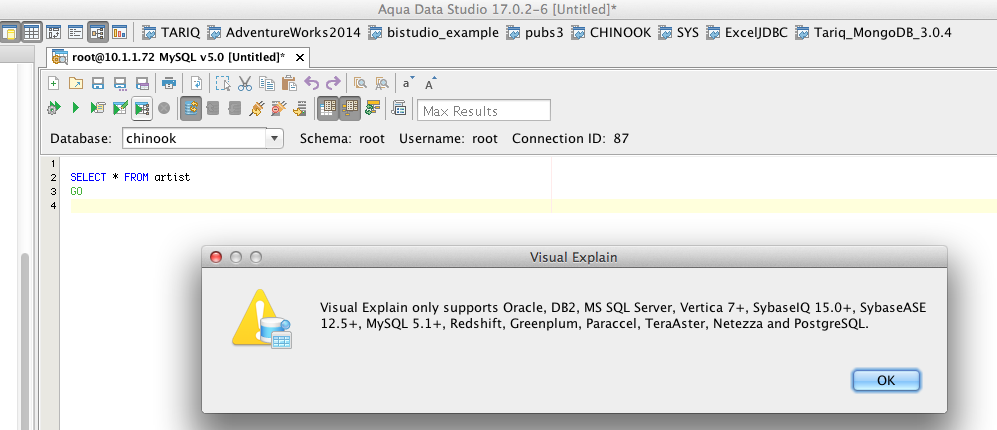Open the pubs3 server shortcut
Image resolution: width=997 pixels, height=430 pixels.
[x=535, y=32]
